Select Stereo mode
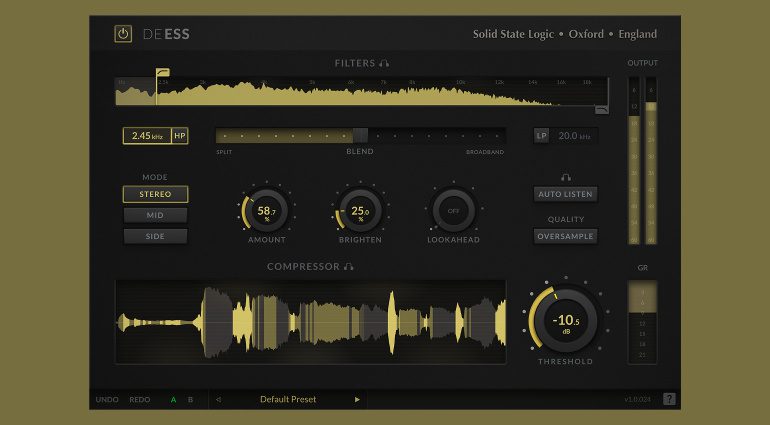 (x=155, y=194)
